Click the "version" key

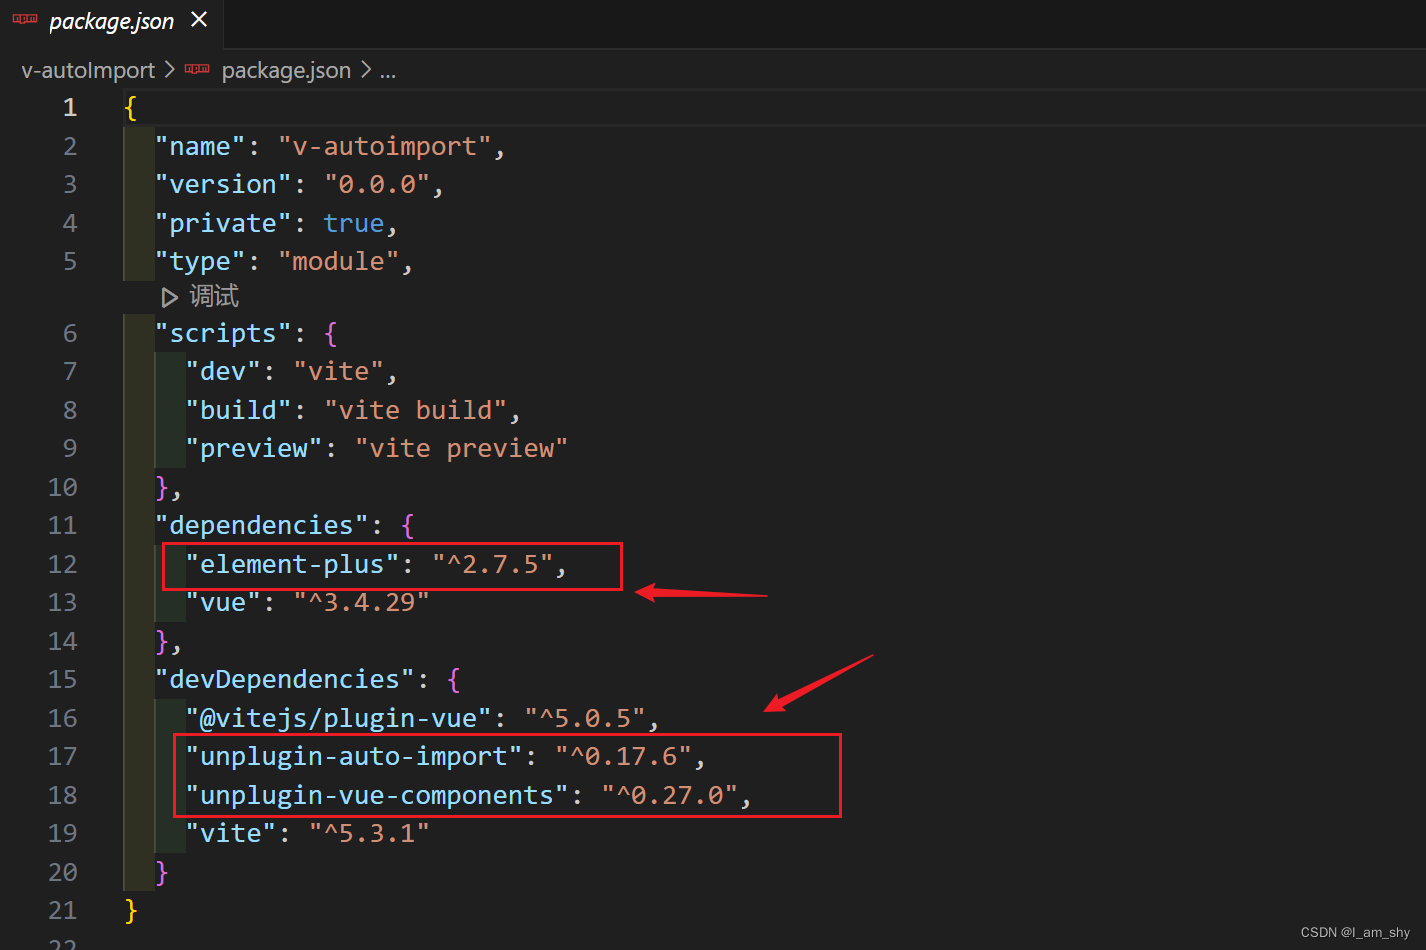point(223,184)
